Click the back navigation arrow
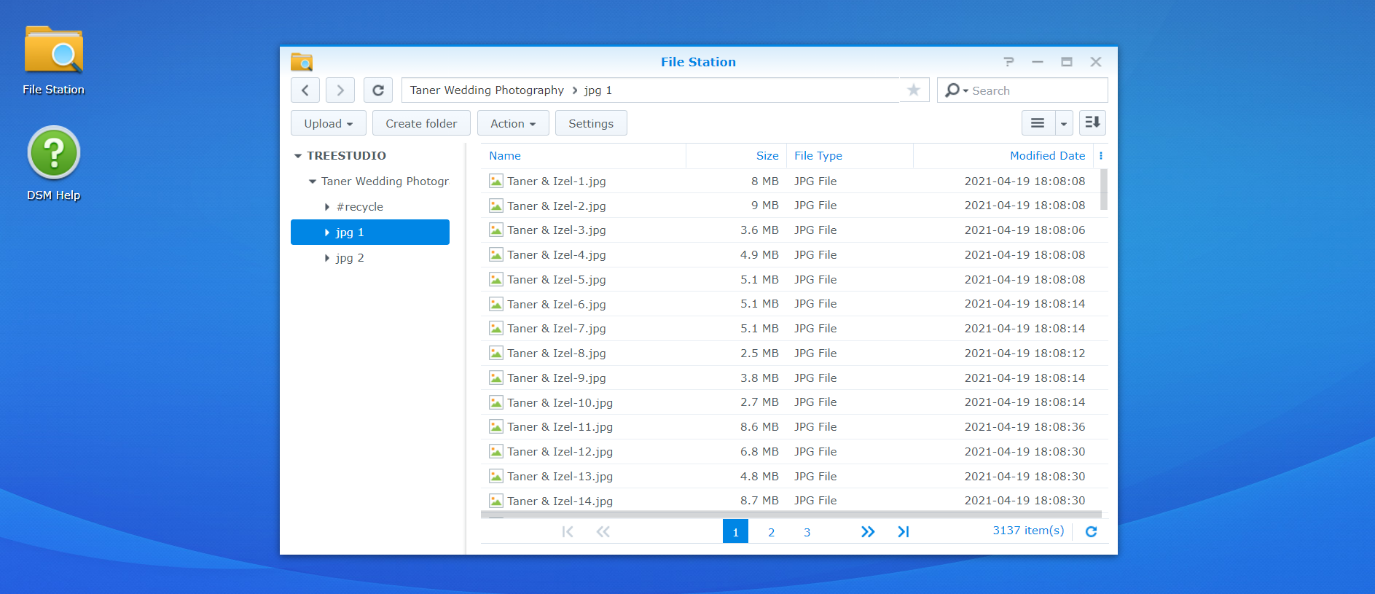This screenshot has height=594, width=1375. pyautogui.click(x=305, y=90)
